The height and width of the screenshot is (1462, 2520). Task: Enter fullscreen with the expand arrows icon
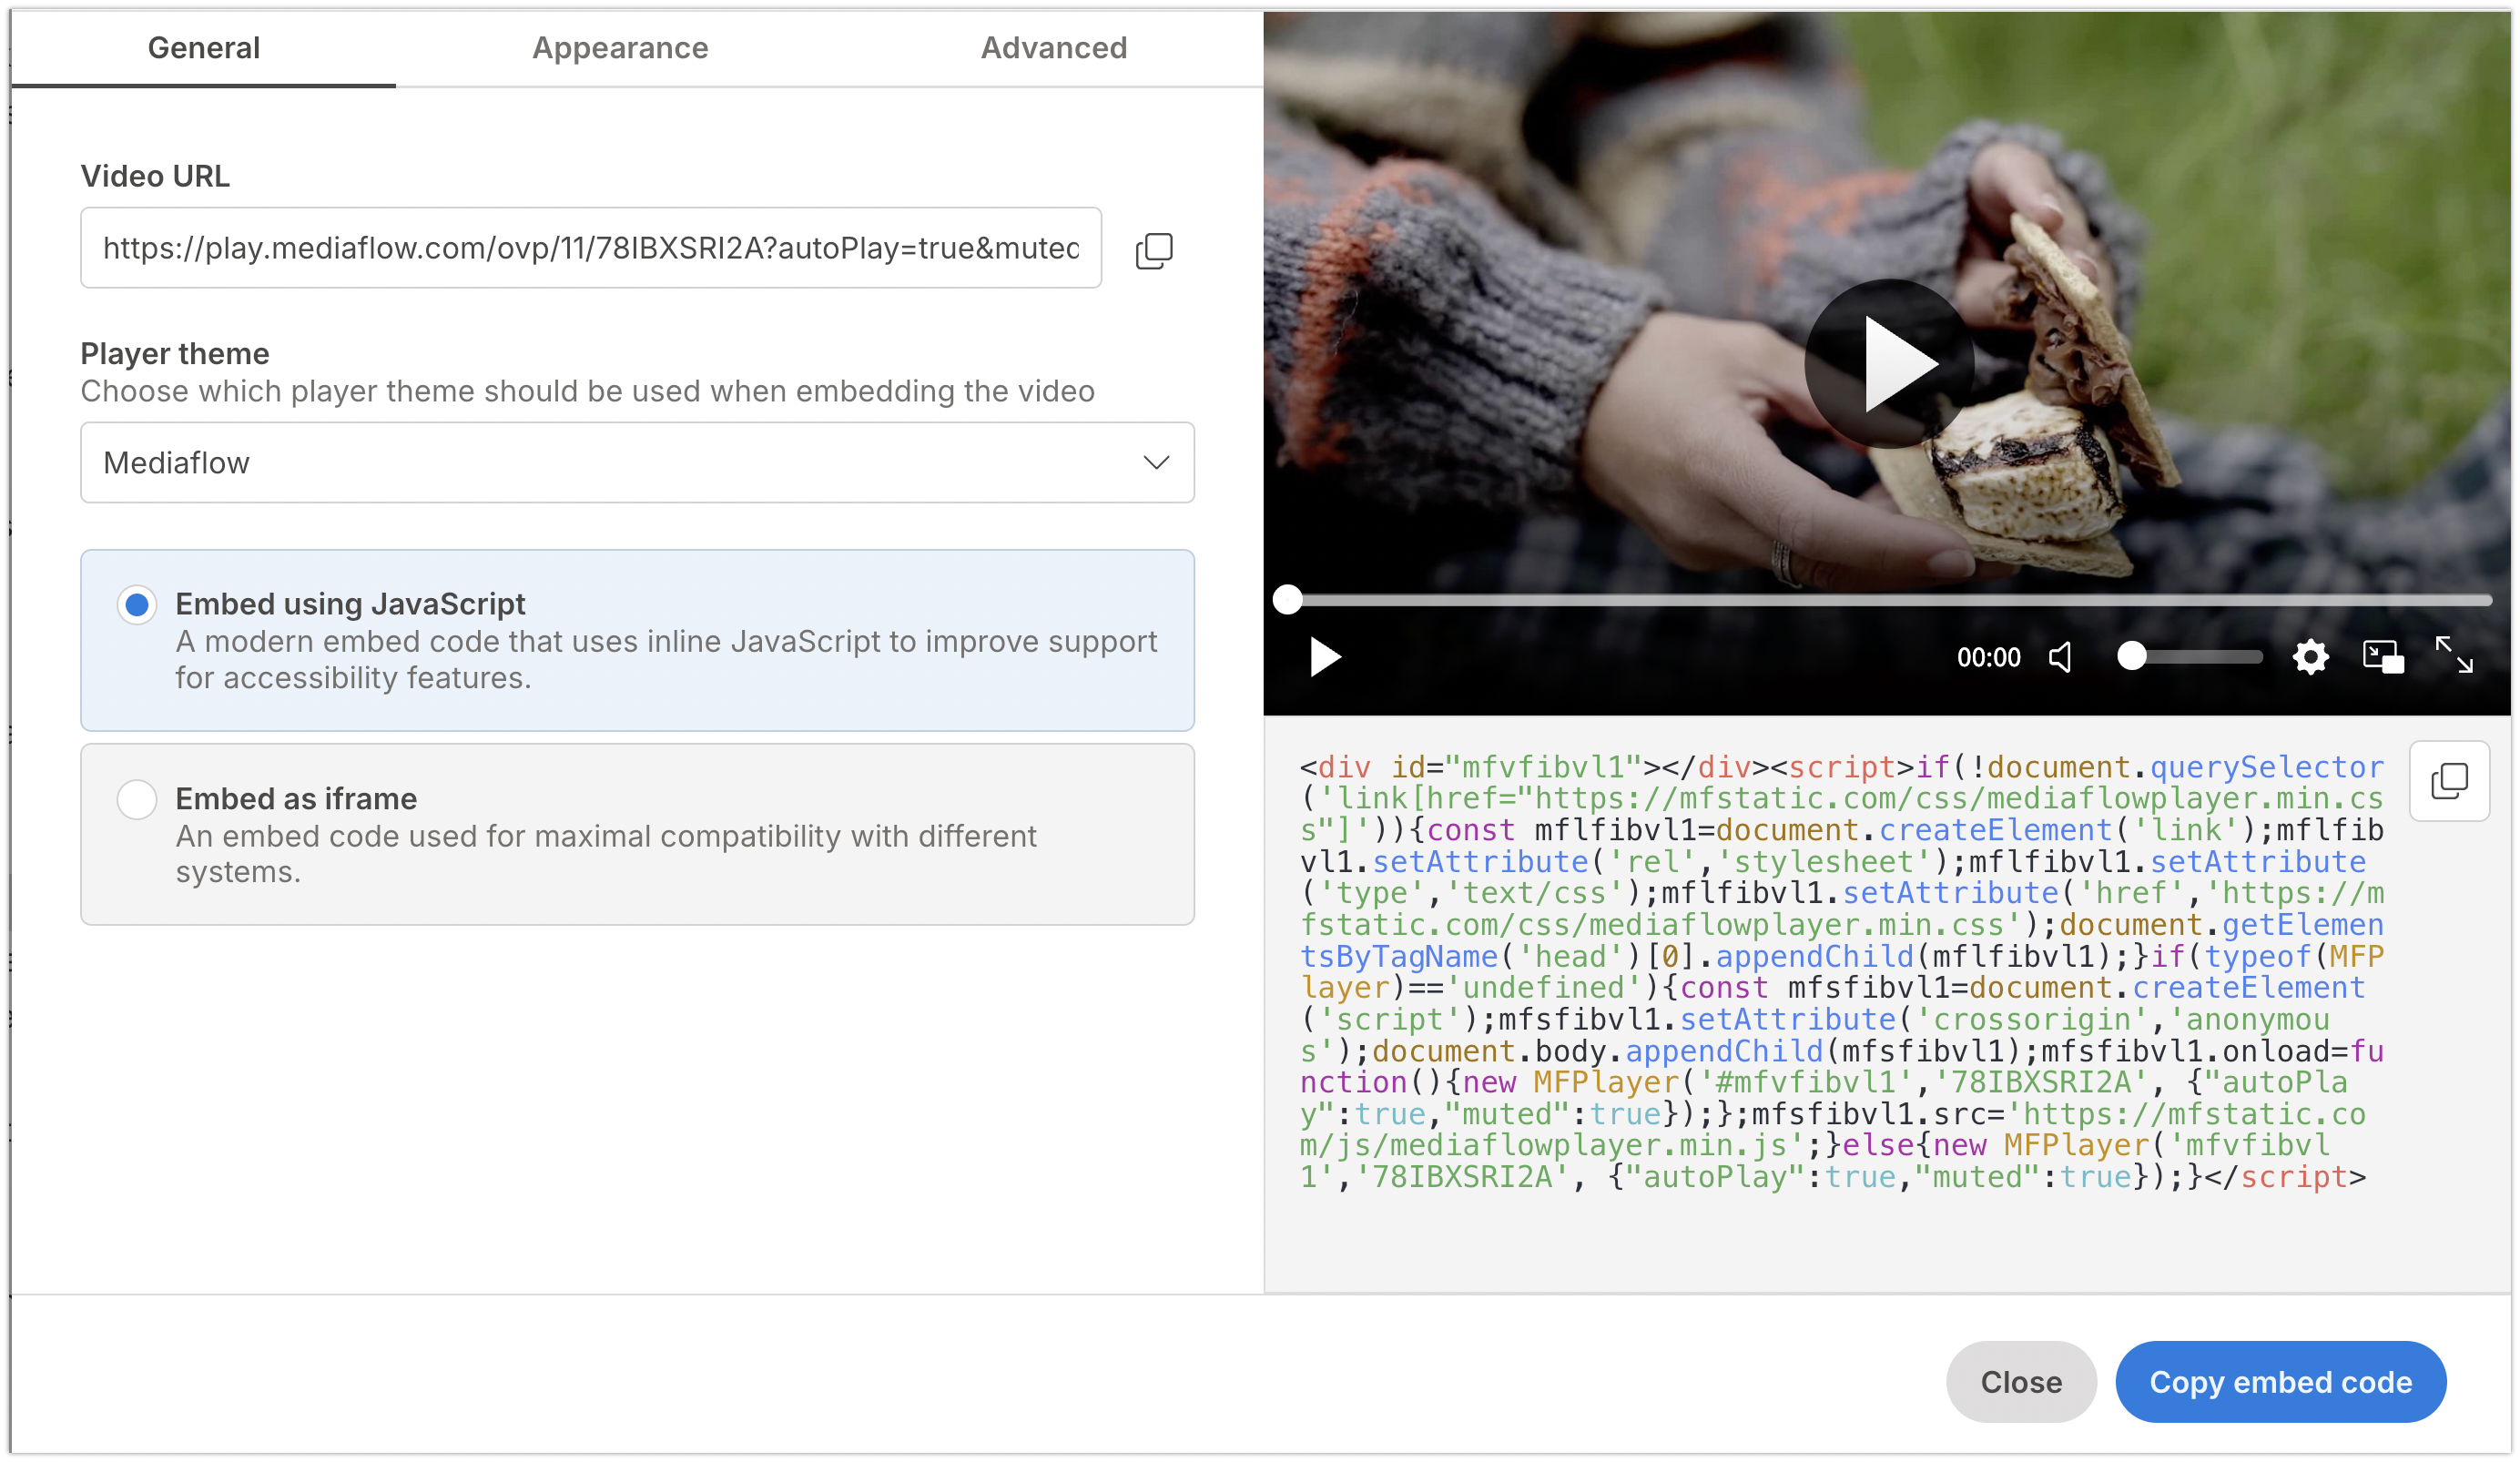pos(2453,655)
